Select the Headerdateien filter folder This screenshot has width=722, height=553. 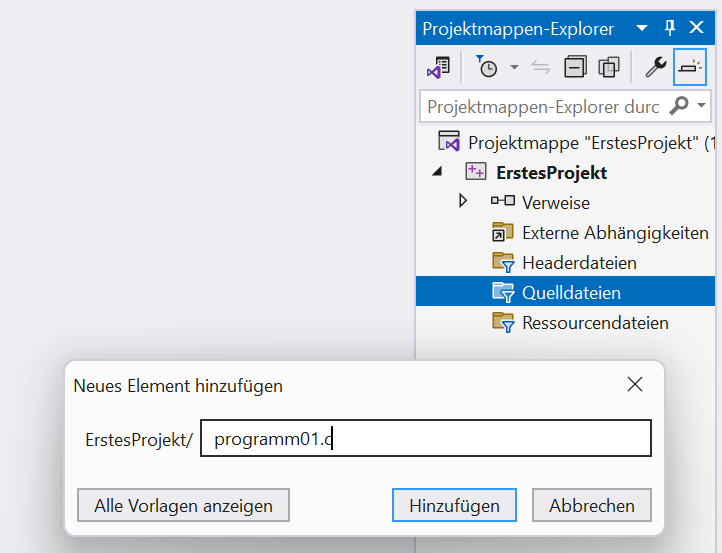coord(579,263)
